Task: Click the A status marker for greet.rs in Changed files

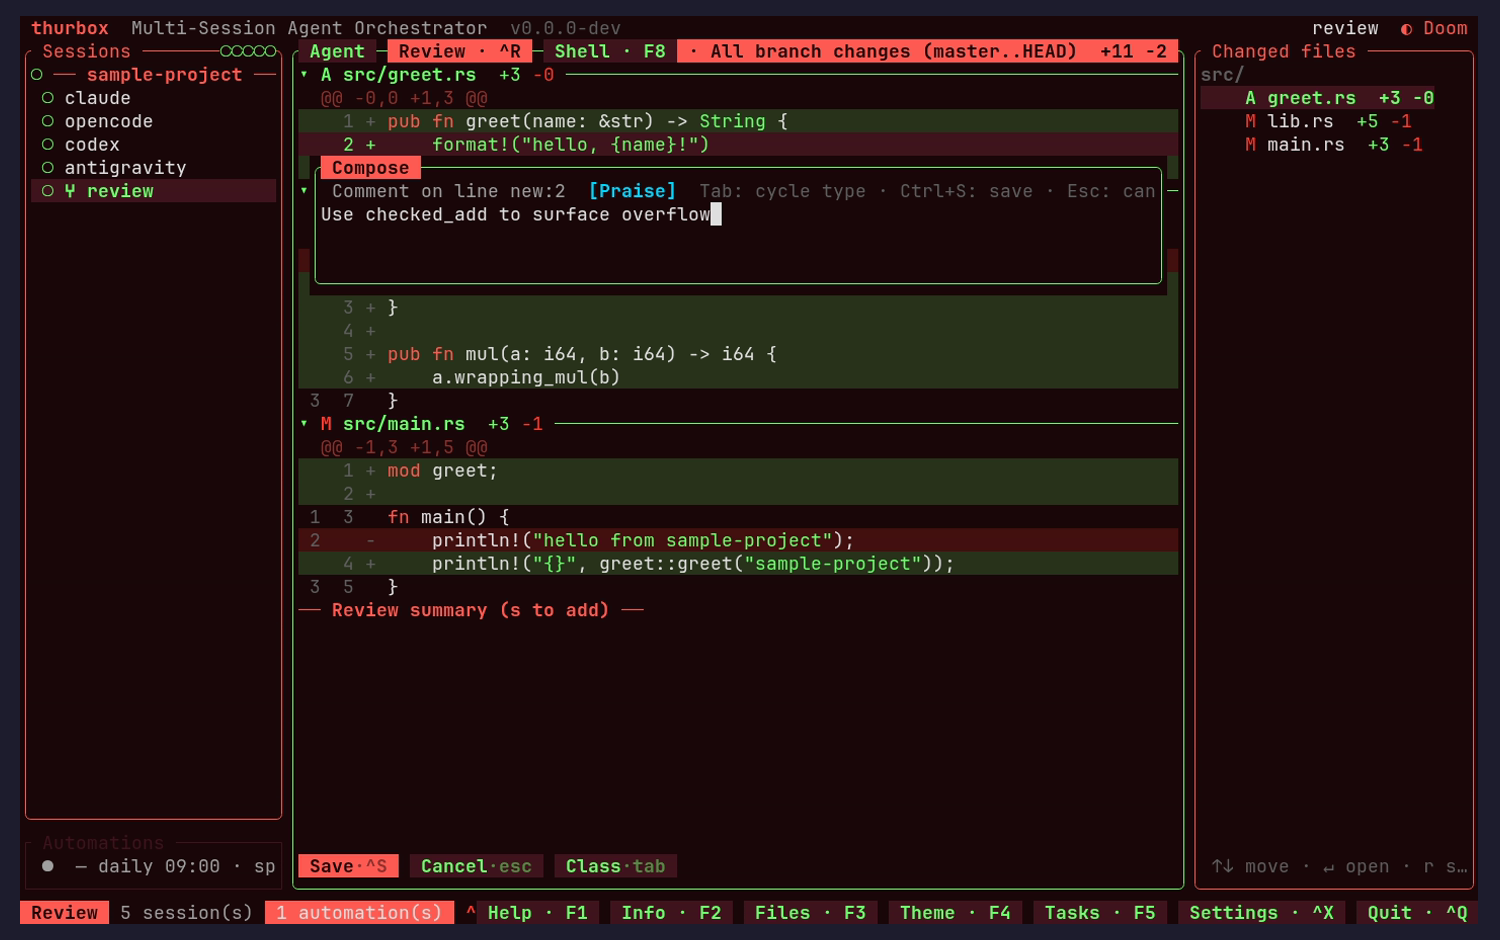Action: pyautogui.click(x=1250, y=98)
